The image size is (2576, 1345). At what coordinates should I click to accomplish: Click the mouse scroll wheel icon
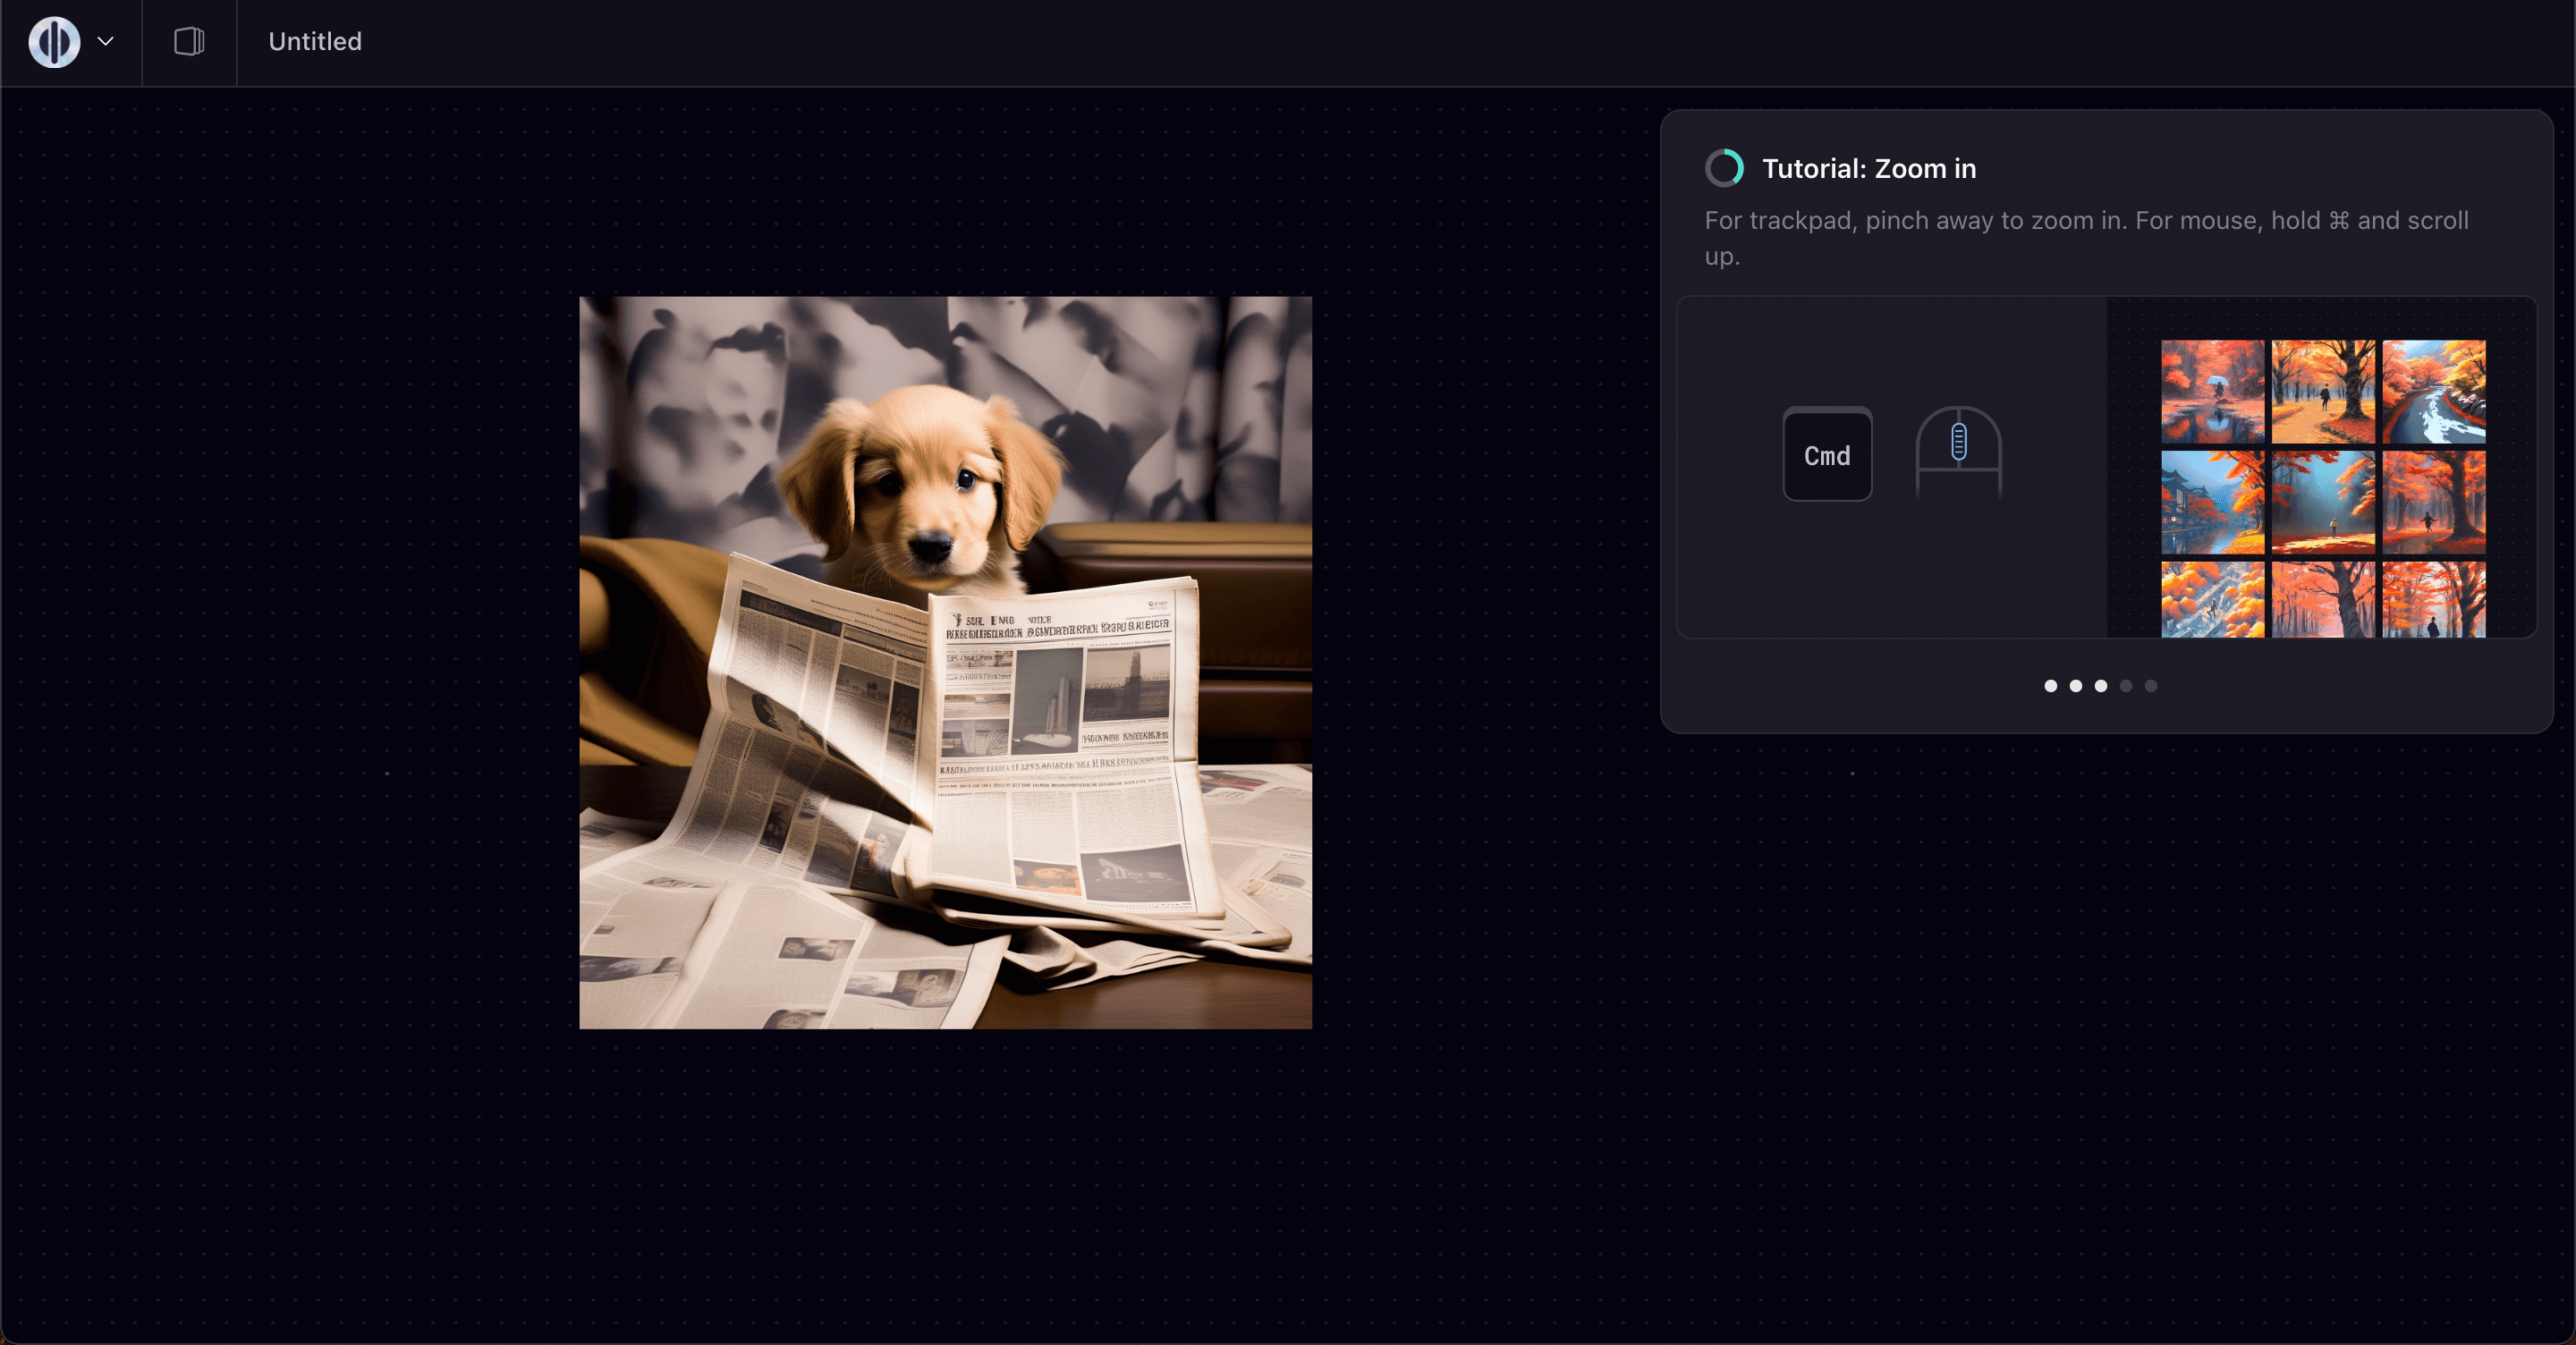[1958, 443]
